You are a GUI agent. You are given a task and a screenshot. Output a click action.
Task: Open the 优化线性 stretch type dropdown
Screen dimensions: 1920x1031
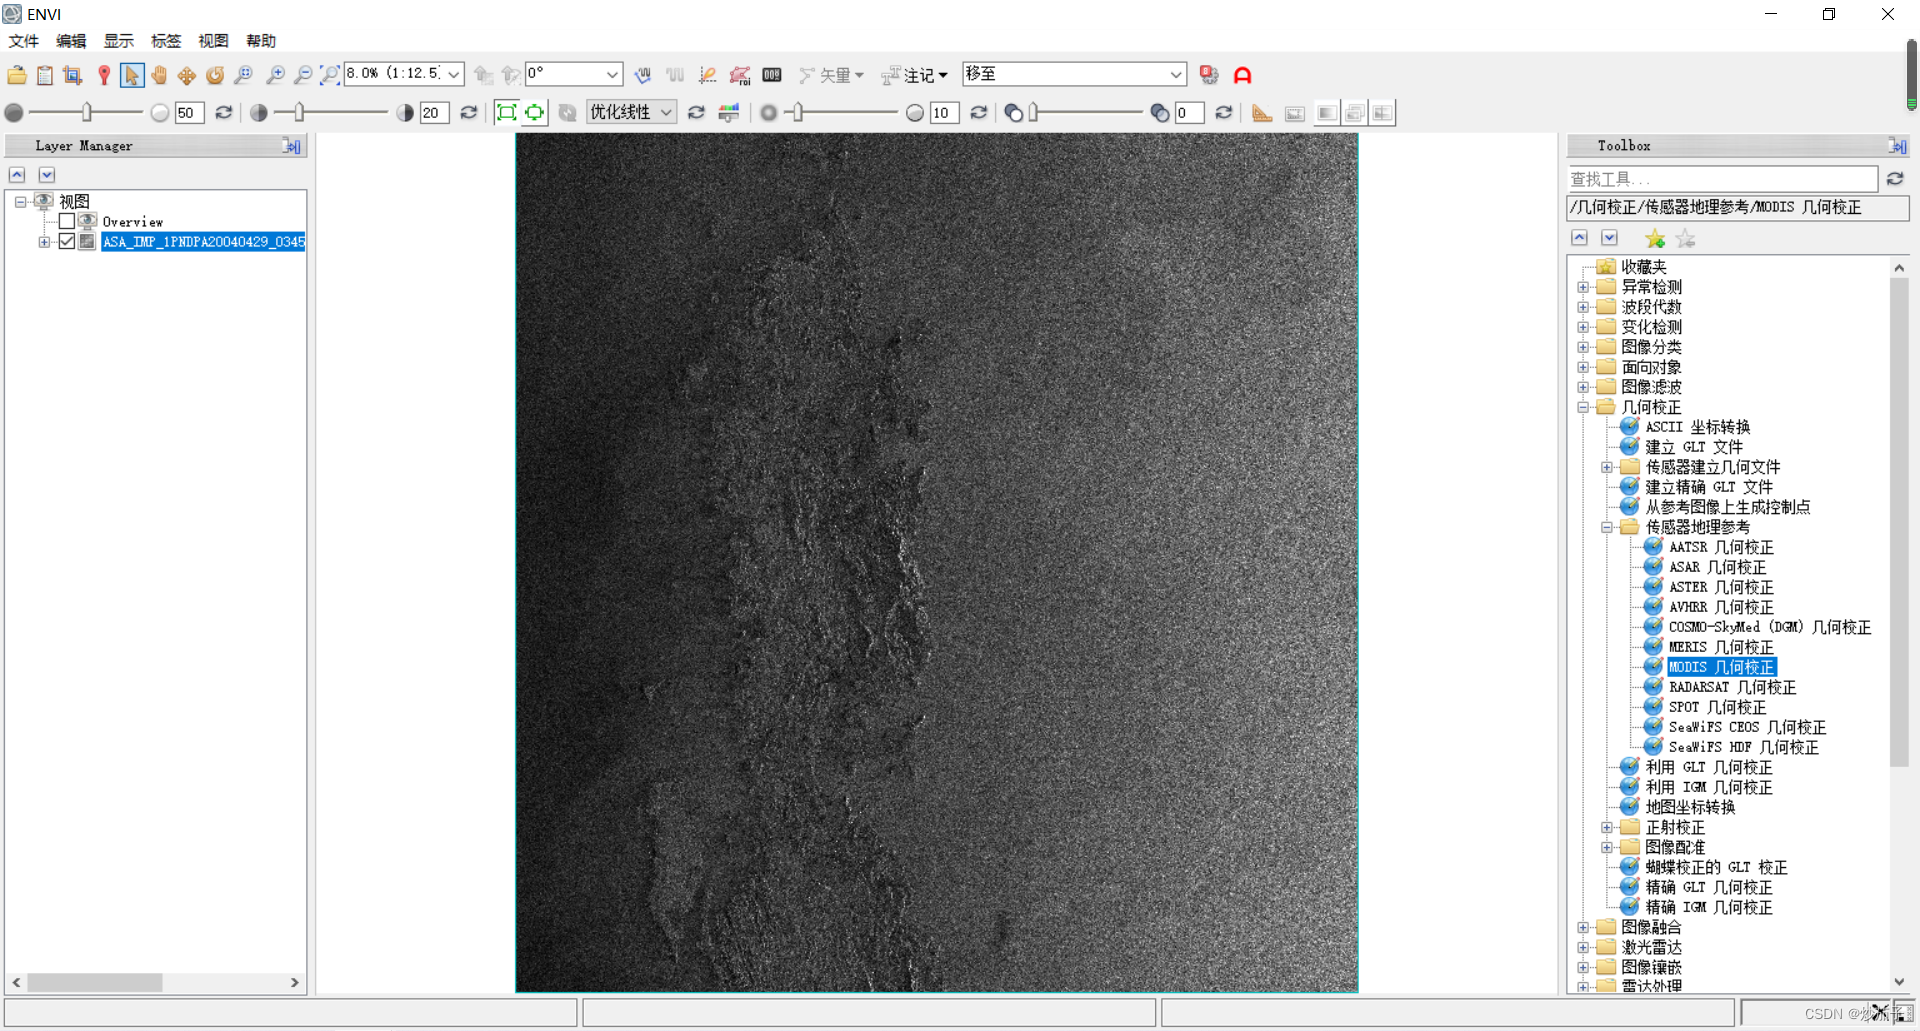pyautogui.click(x=666, y=113)
